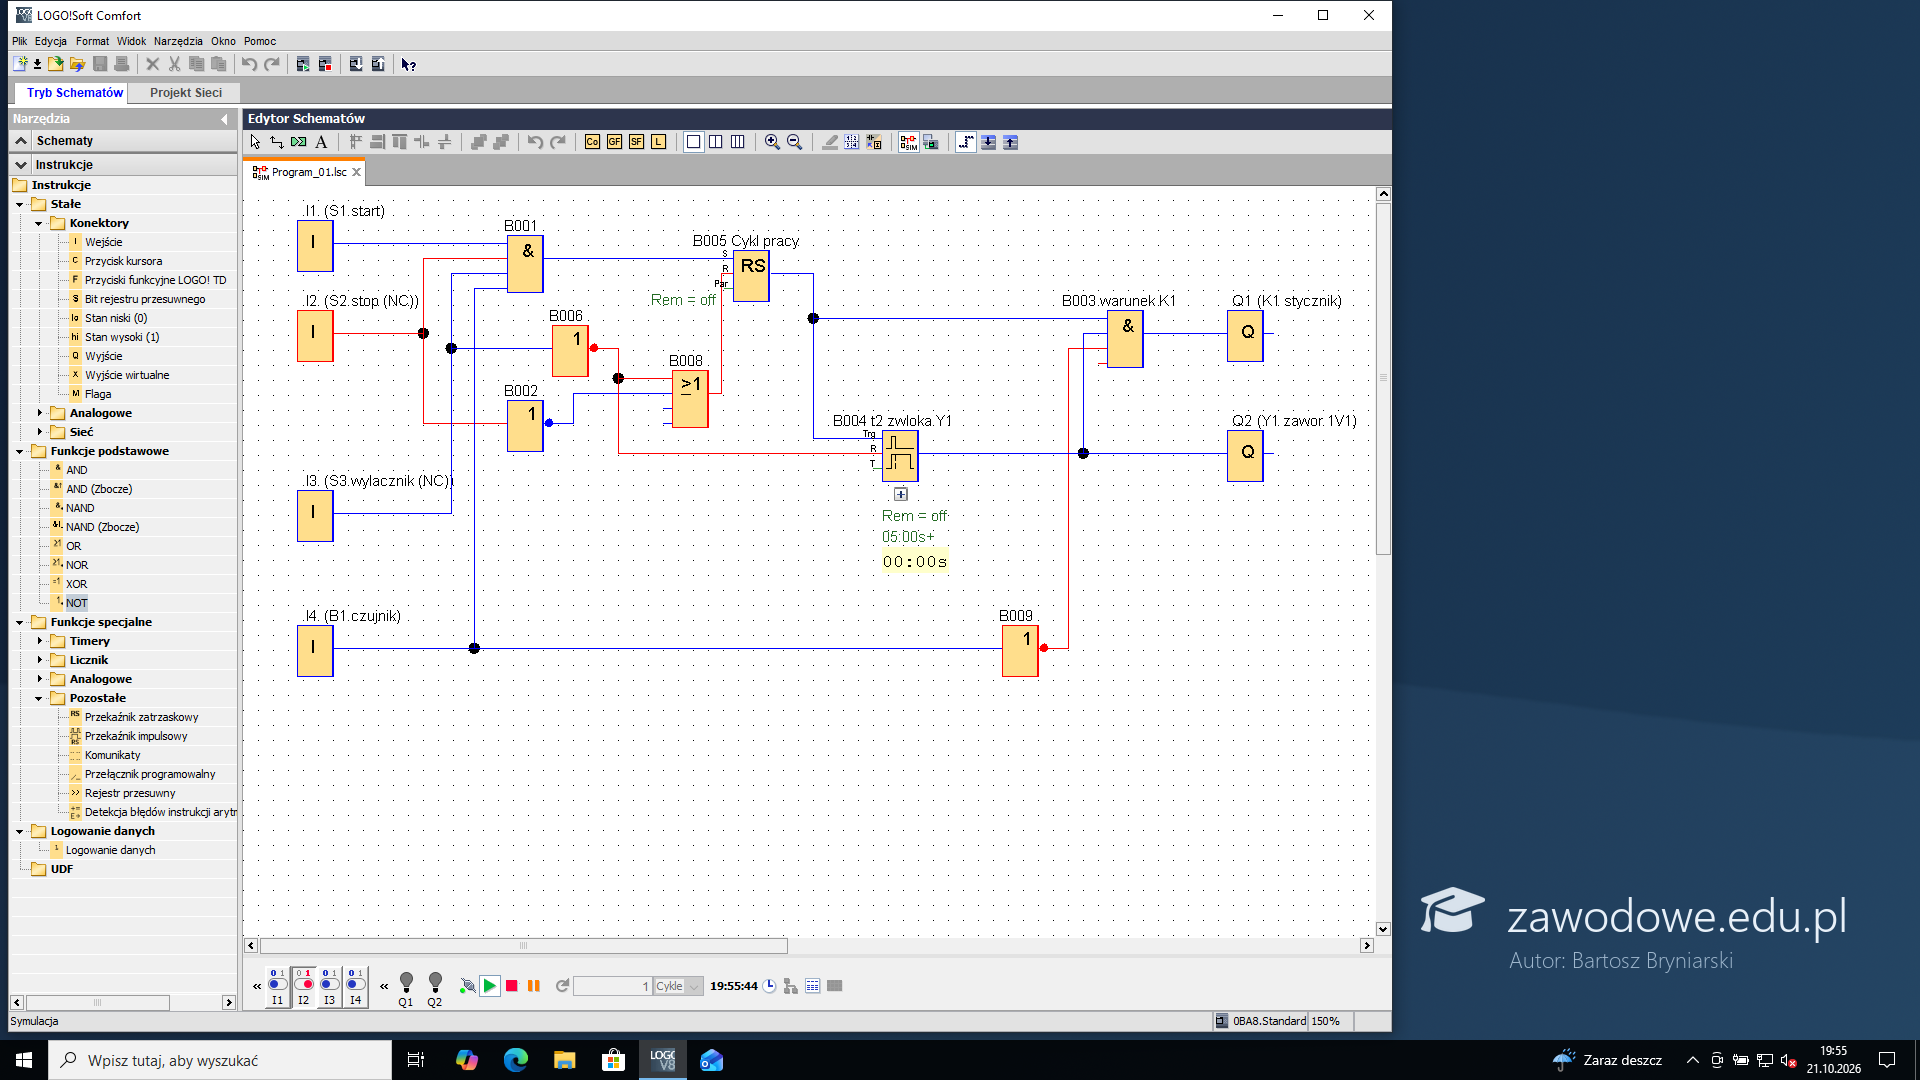Open Microsoft Edge from the taskbar
This screenshot has height=1080, width=1920.
click(515, 1060)
